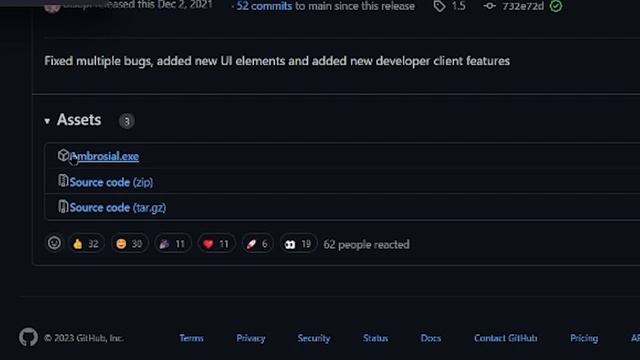Click the GitHub logo in footer
Image resolution: width=640 pixels, height=360 pixels.
[x=28, y=337]
